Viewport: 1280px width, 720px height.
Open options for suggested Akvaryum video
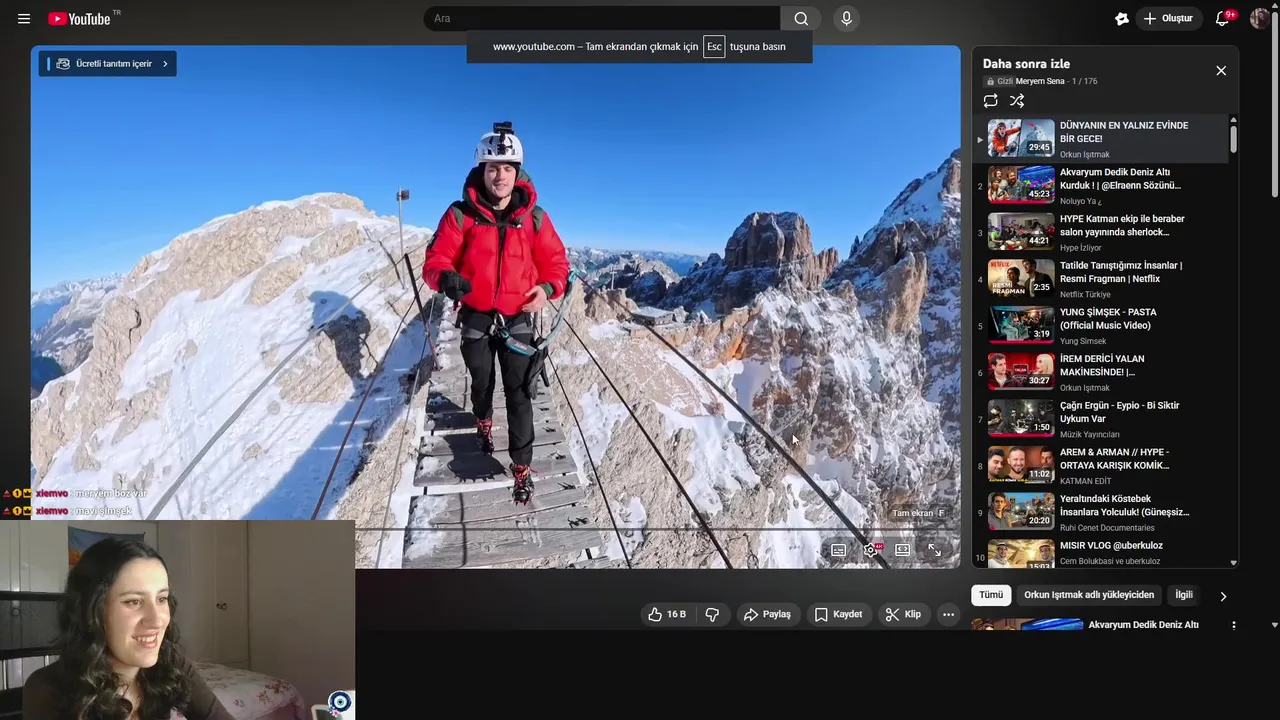point(1233,625)
